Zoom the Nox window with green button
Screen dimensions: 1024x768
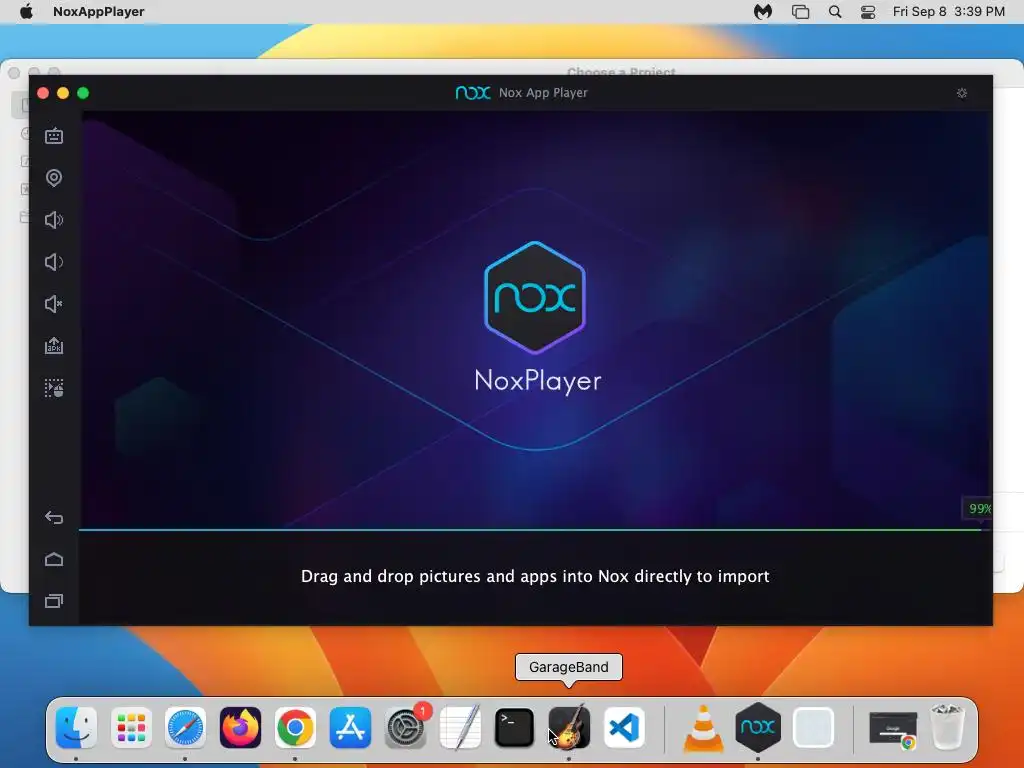(83, 93)
